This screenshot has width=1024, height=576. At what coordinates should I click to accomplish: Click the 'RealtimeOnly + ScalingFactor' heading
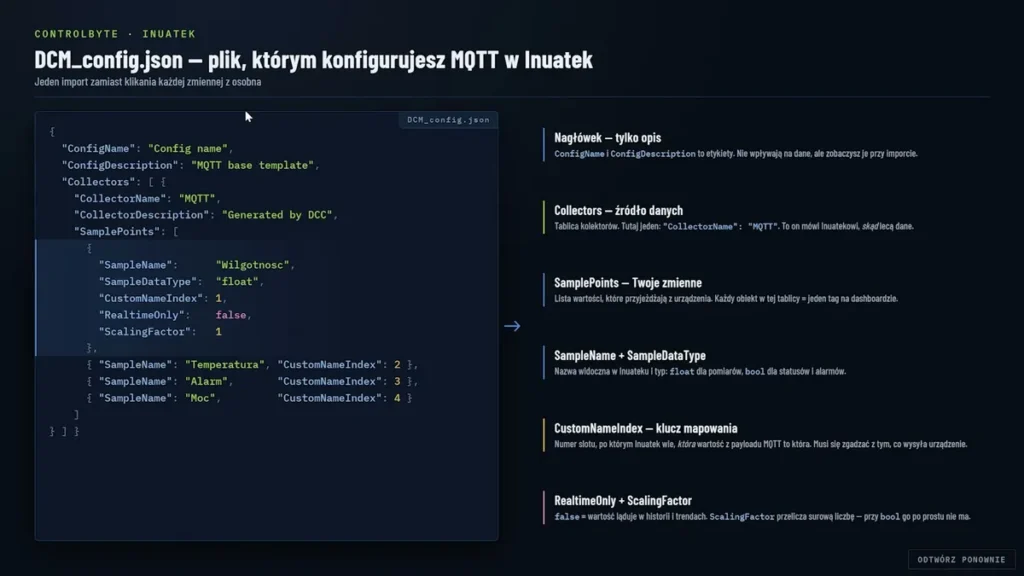click(622, 501)
